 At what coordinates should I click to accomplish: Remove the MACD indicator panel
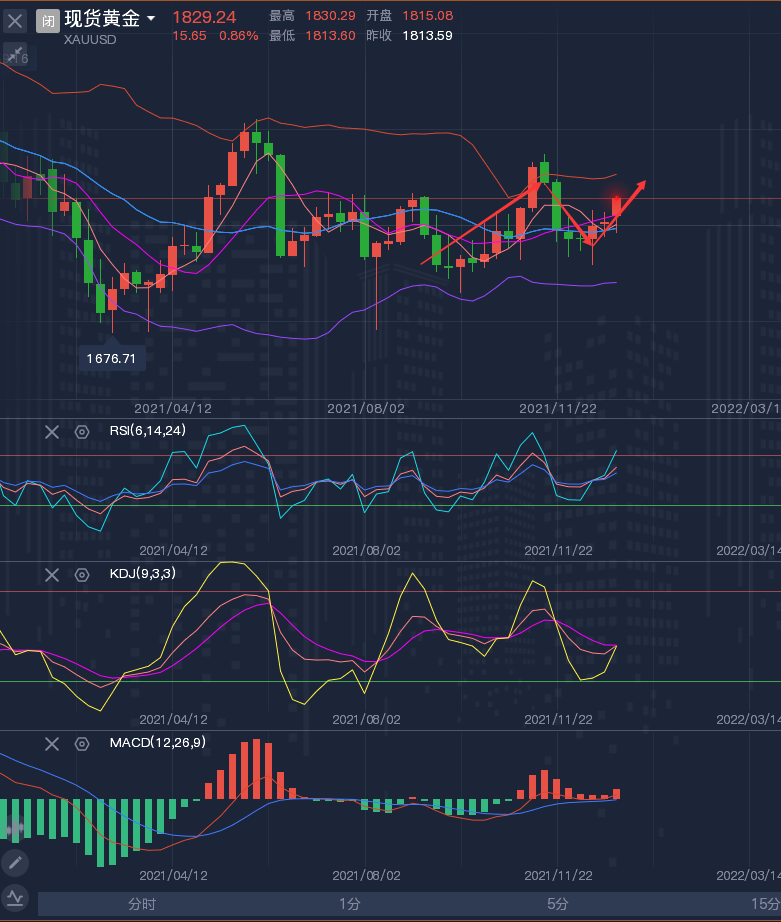coord(52,743)
